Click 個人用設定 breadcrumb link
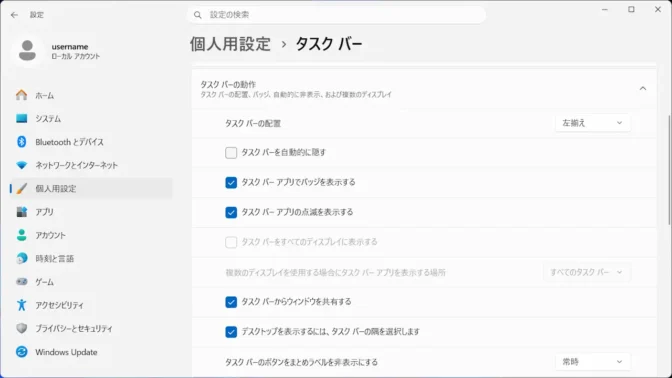The width and height of the screenshot is (672, 378). (230, 44)
